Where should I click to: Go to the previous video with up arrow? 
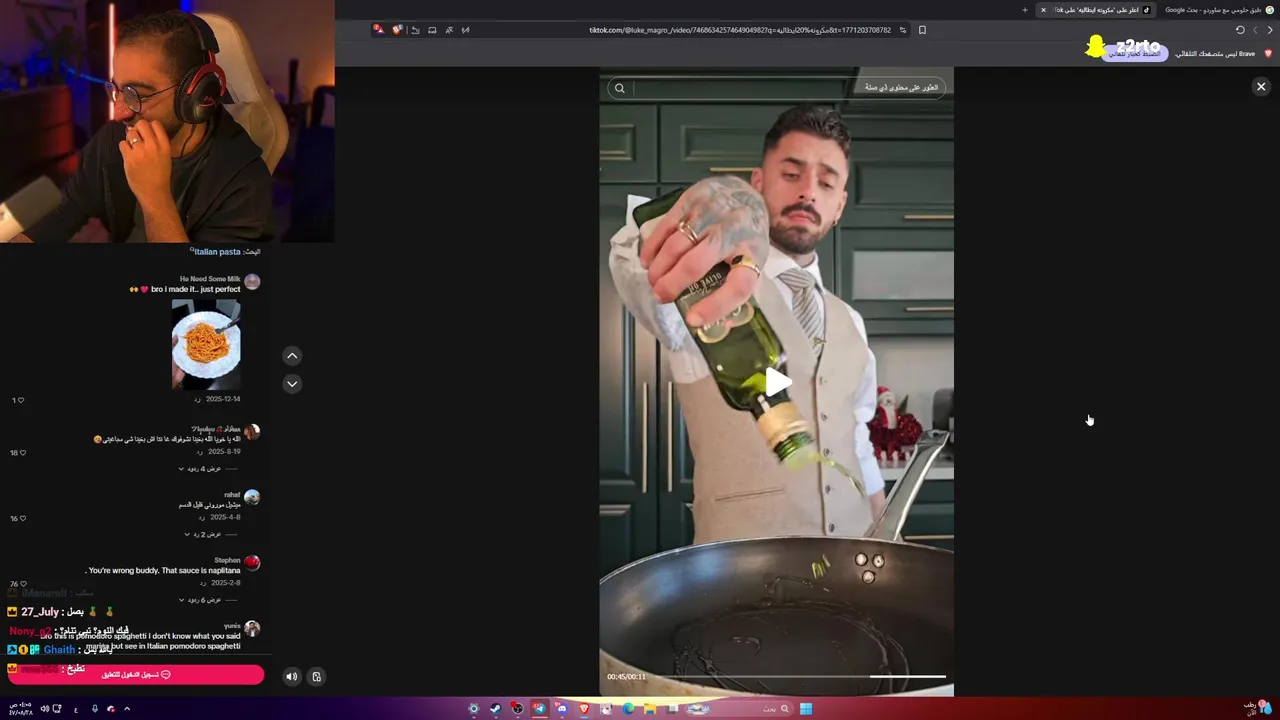click(292, 356)
